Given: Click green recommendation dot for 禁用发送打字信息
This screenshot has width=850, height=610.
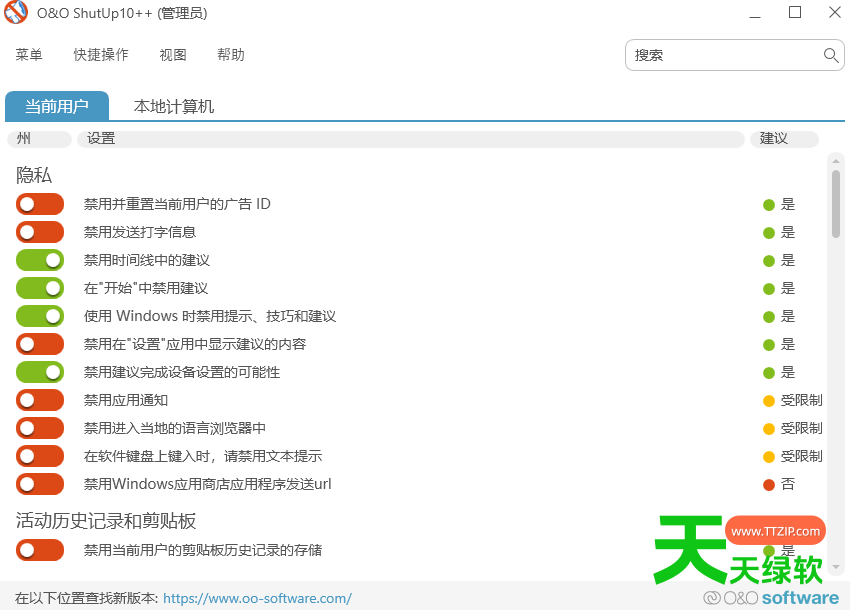Looking at the screenshot, I should (x=768, y=233).
